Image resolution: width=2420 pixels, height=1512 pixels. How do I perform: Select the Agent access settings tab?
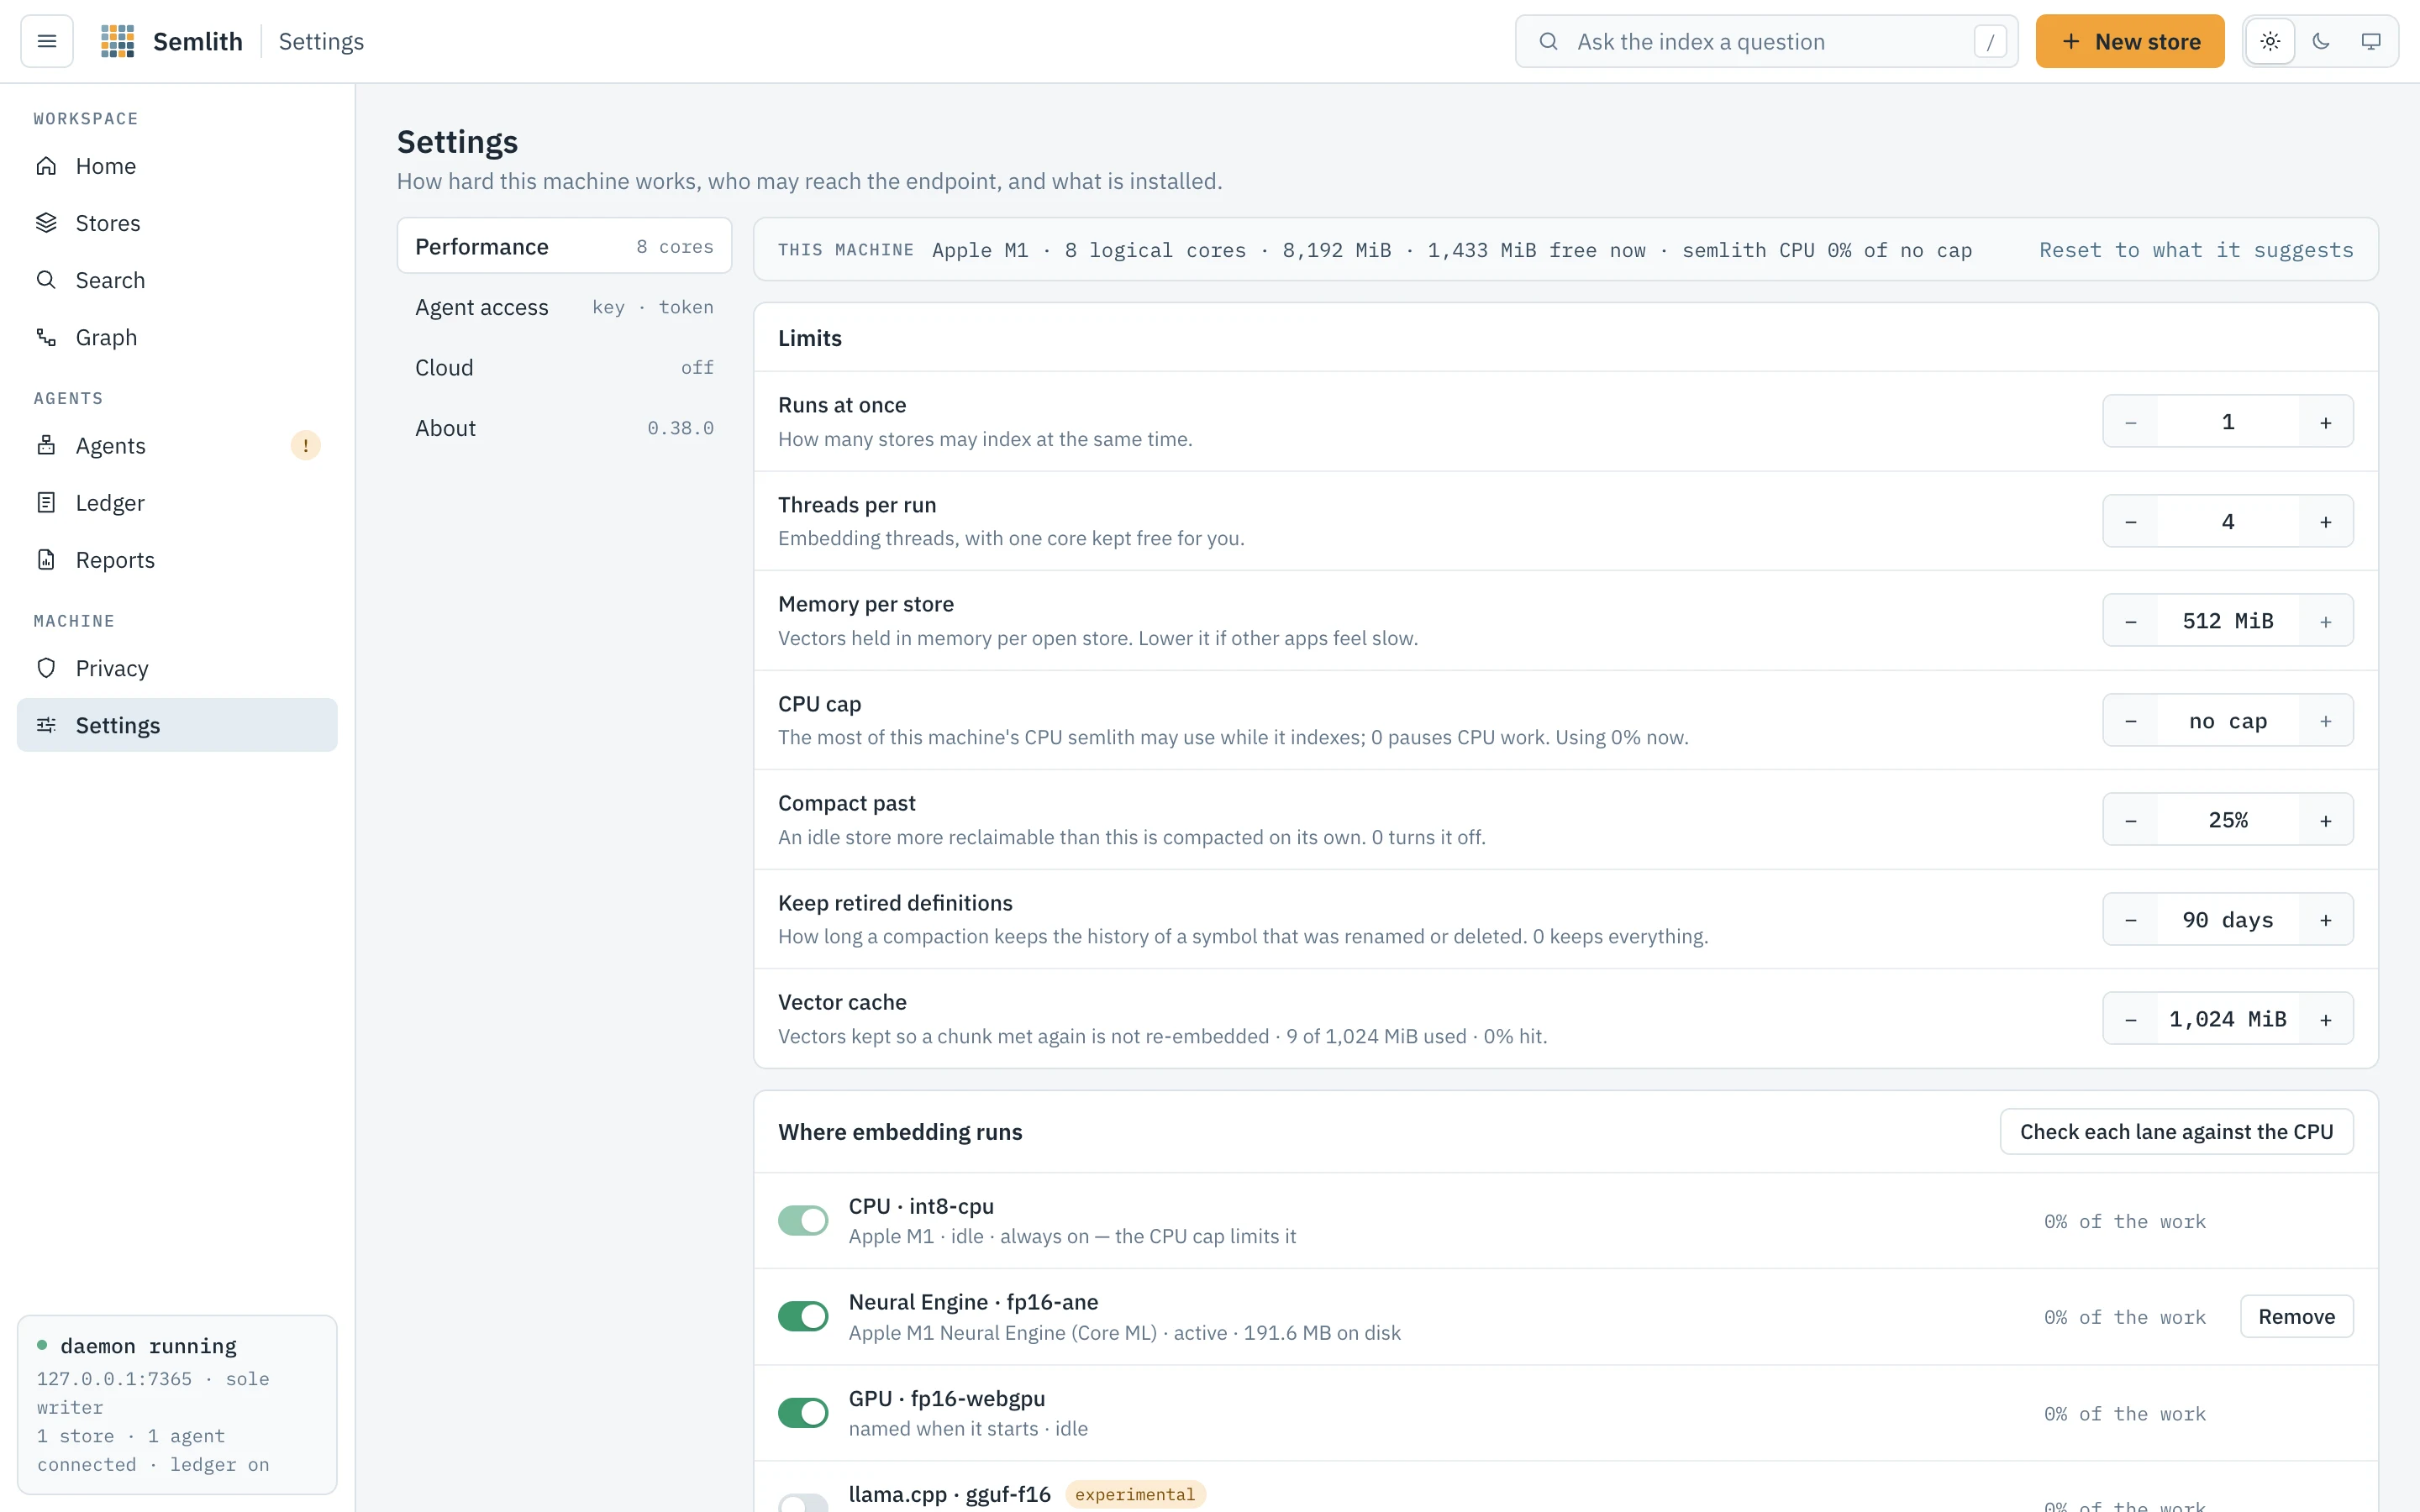564,307
